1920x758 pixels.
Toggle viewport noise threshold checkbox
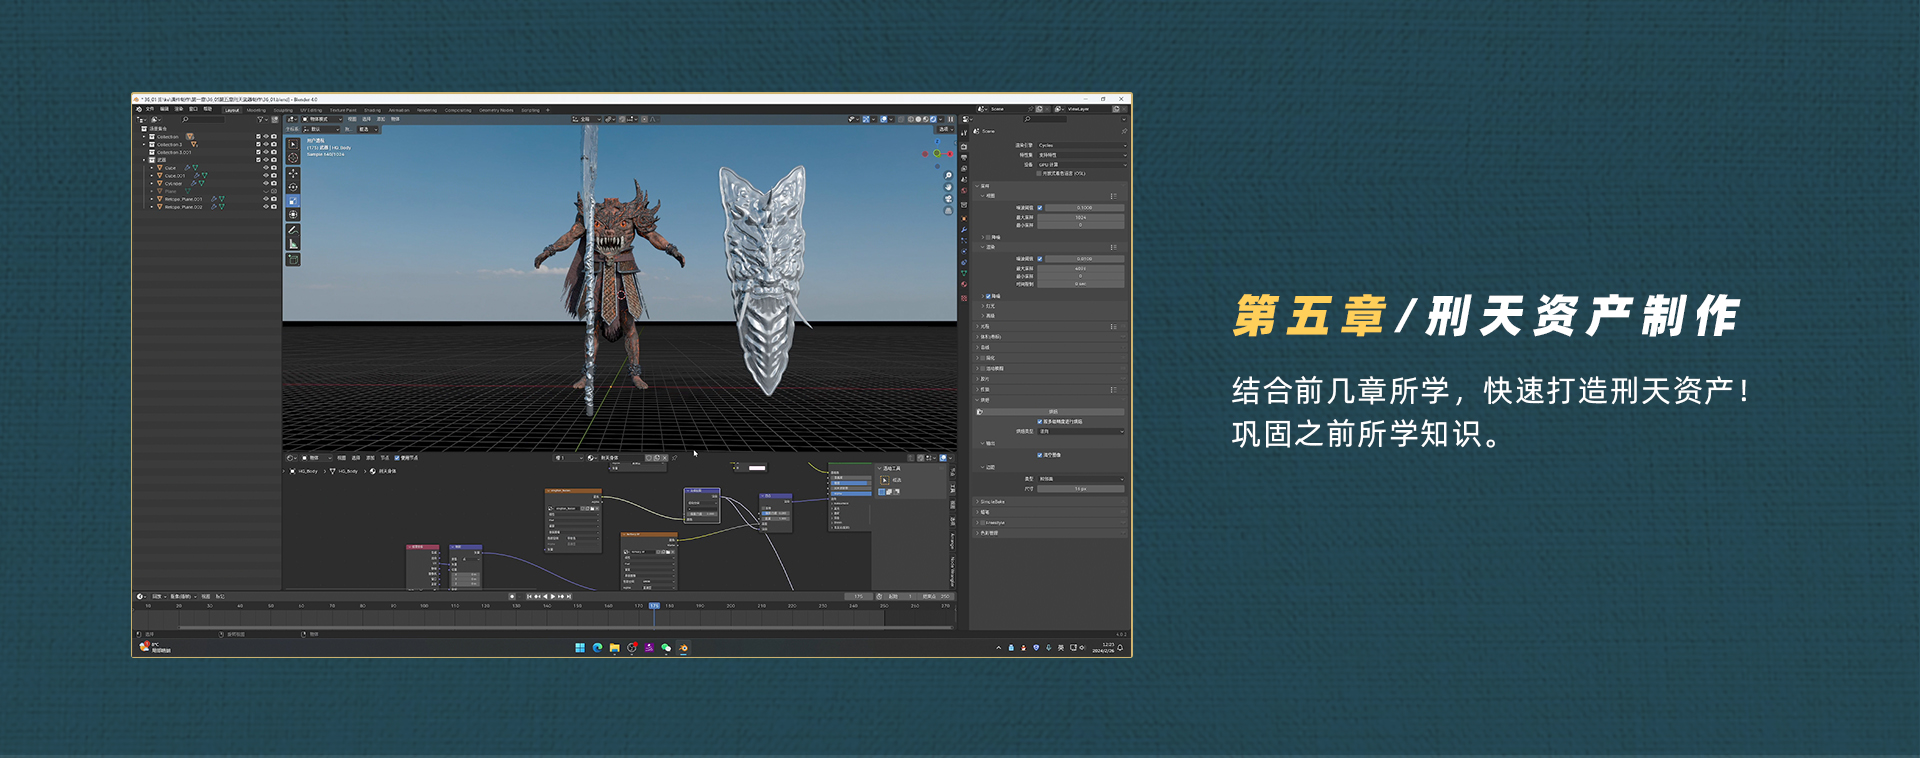(1040, 208)
